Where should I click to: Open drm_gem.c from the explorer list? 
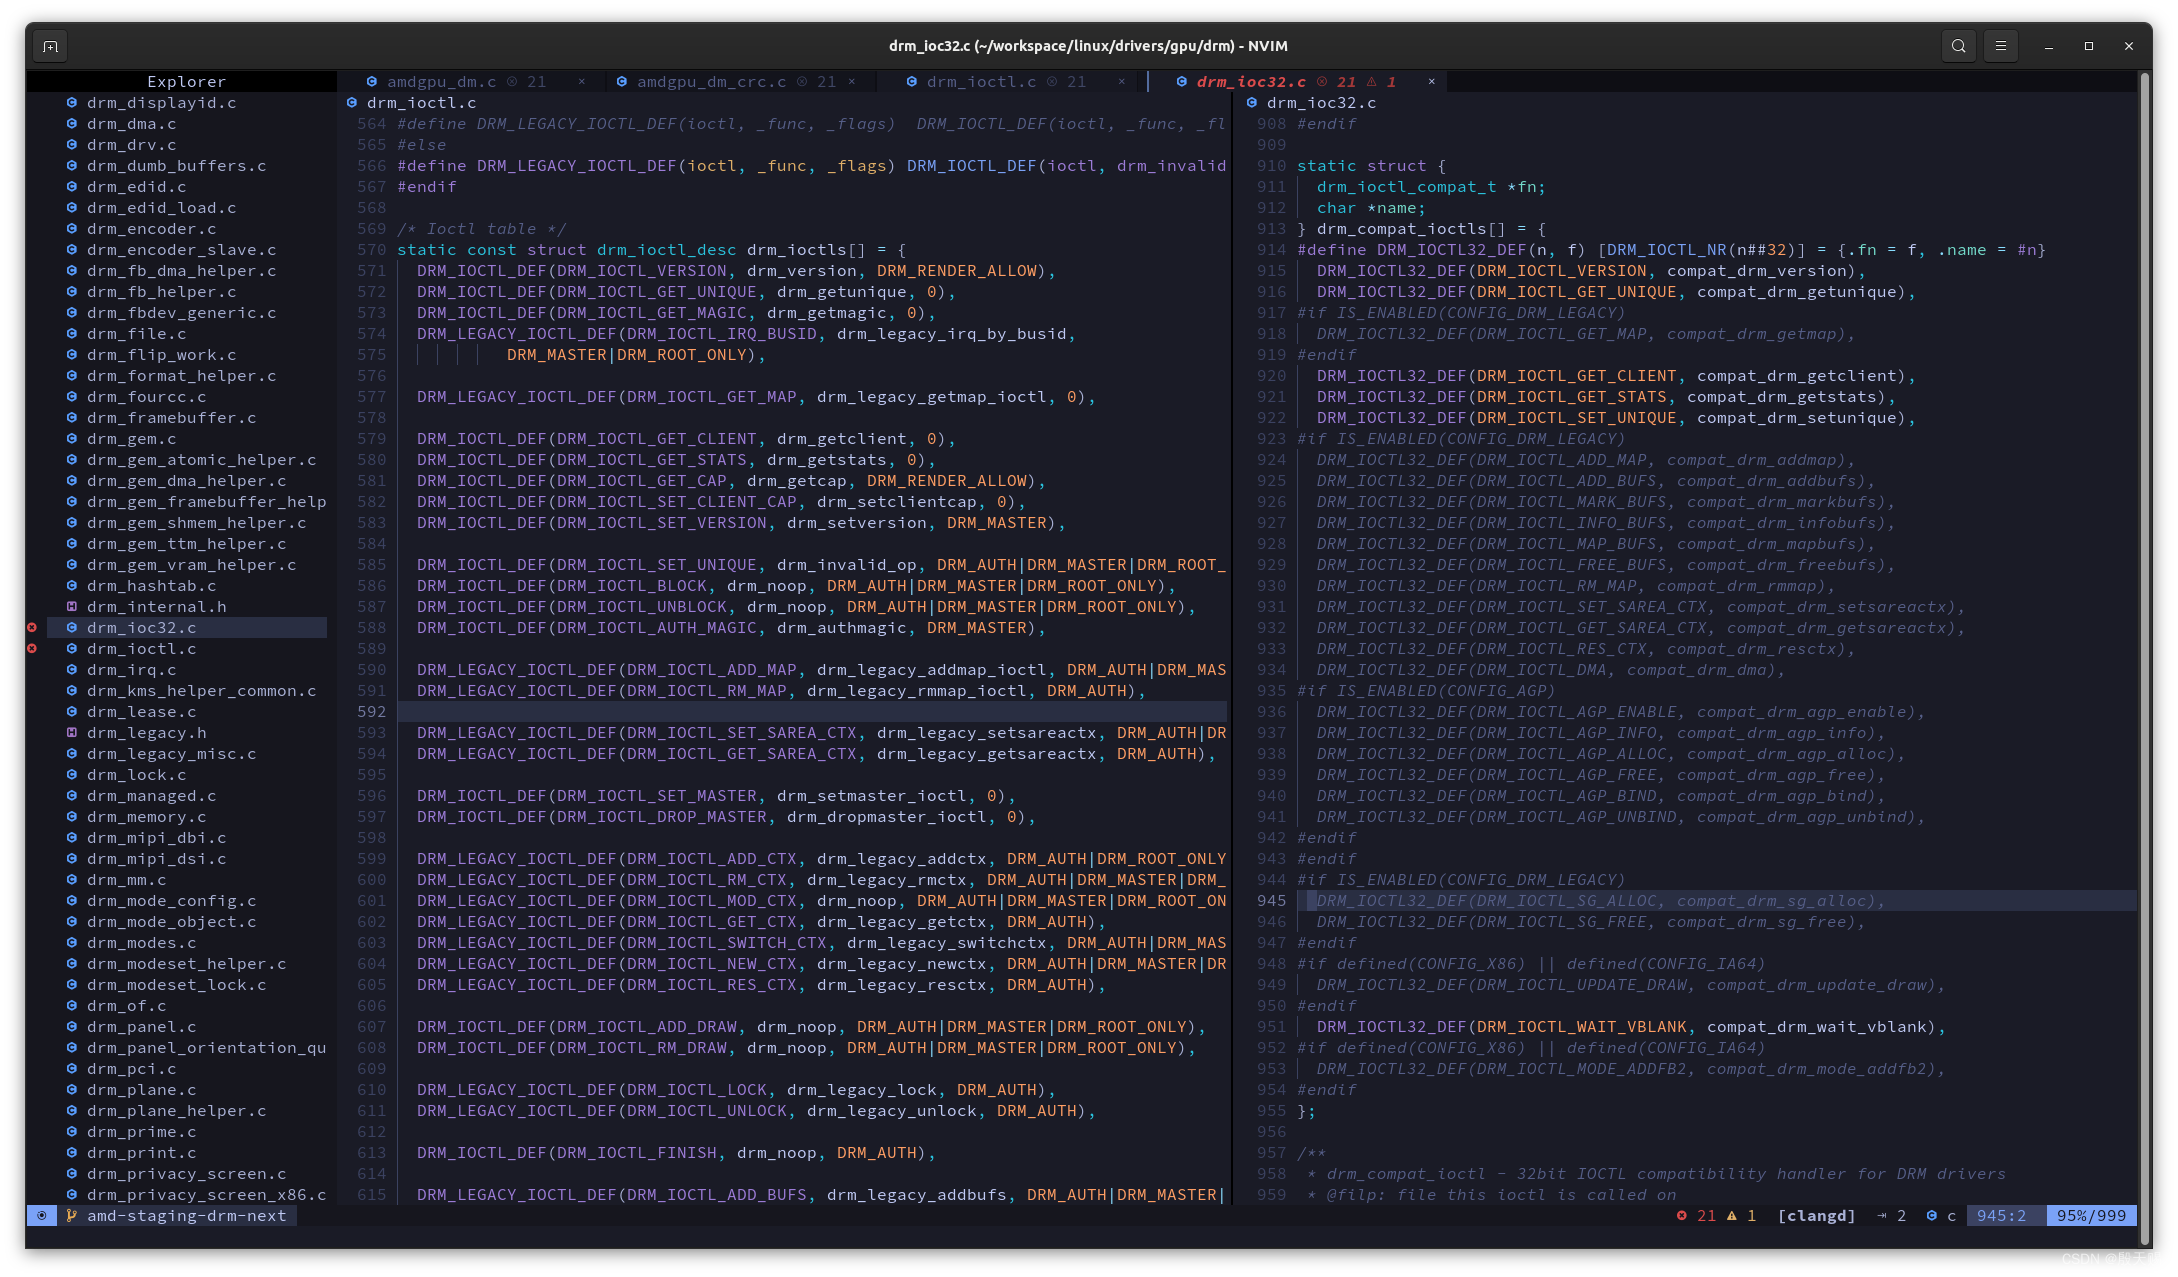click(x=131, y=439)
